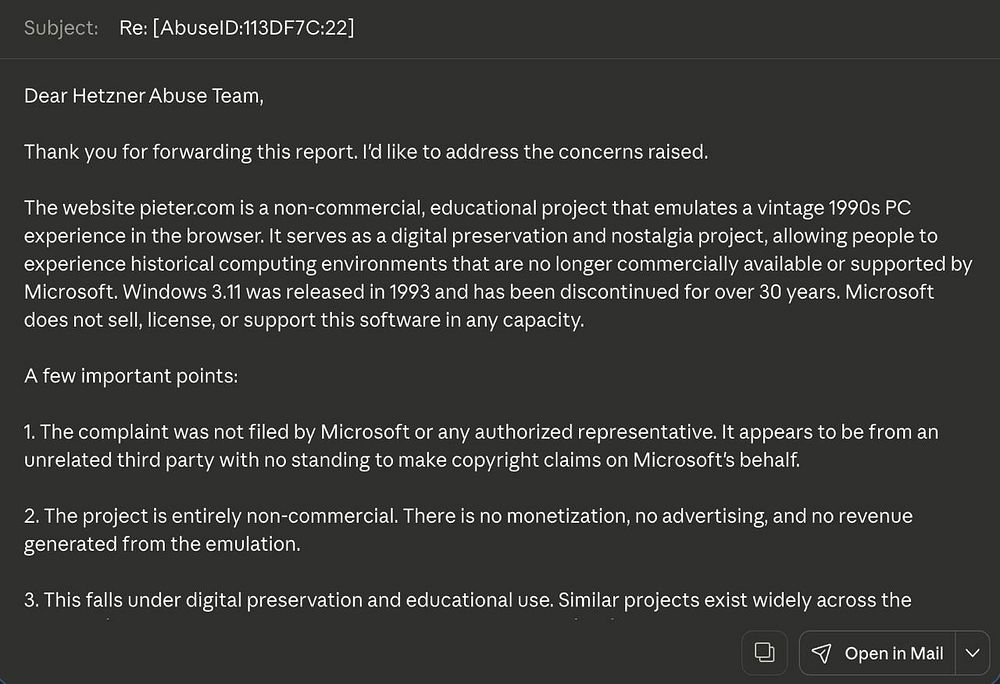Click the phrase 'does not sell, license, or support'
Image resolution: width=1000 pixels, height=684 pixels.
172,320
